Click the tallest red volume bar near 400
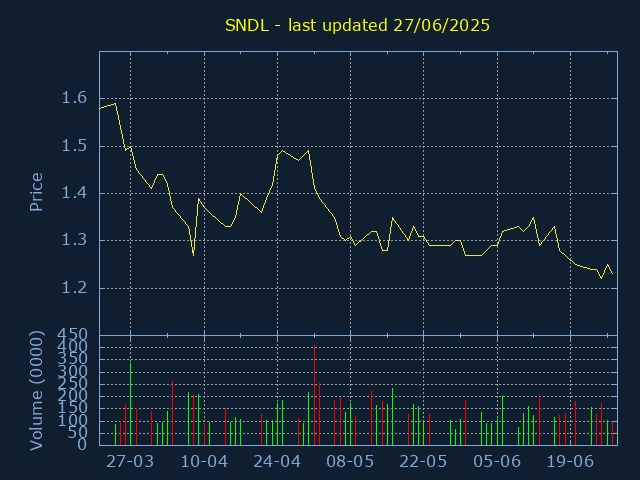Screen dimensions: 640x480 coord(314,395)
